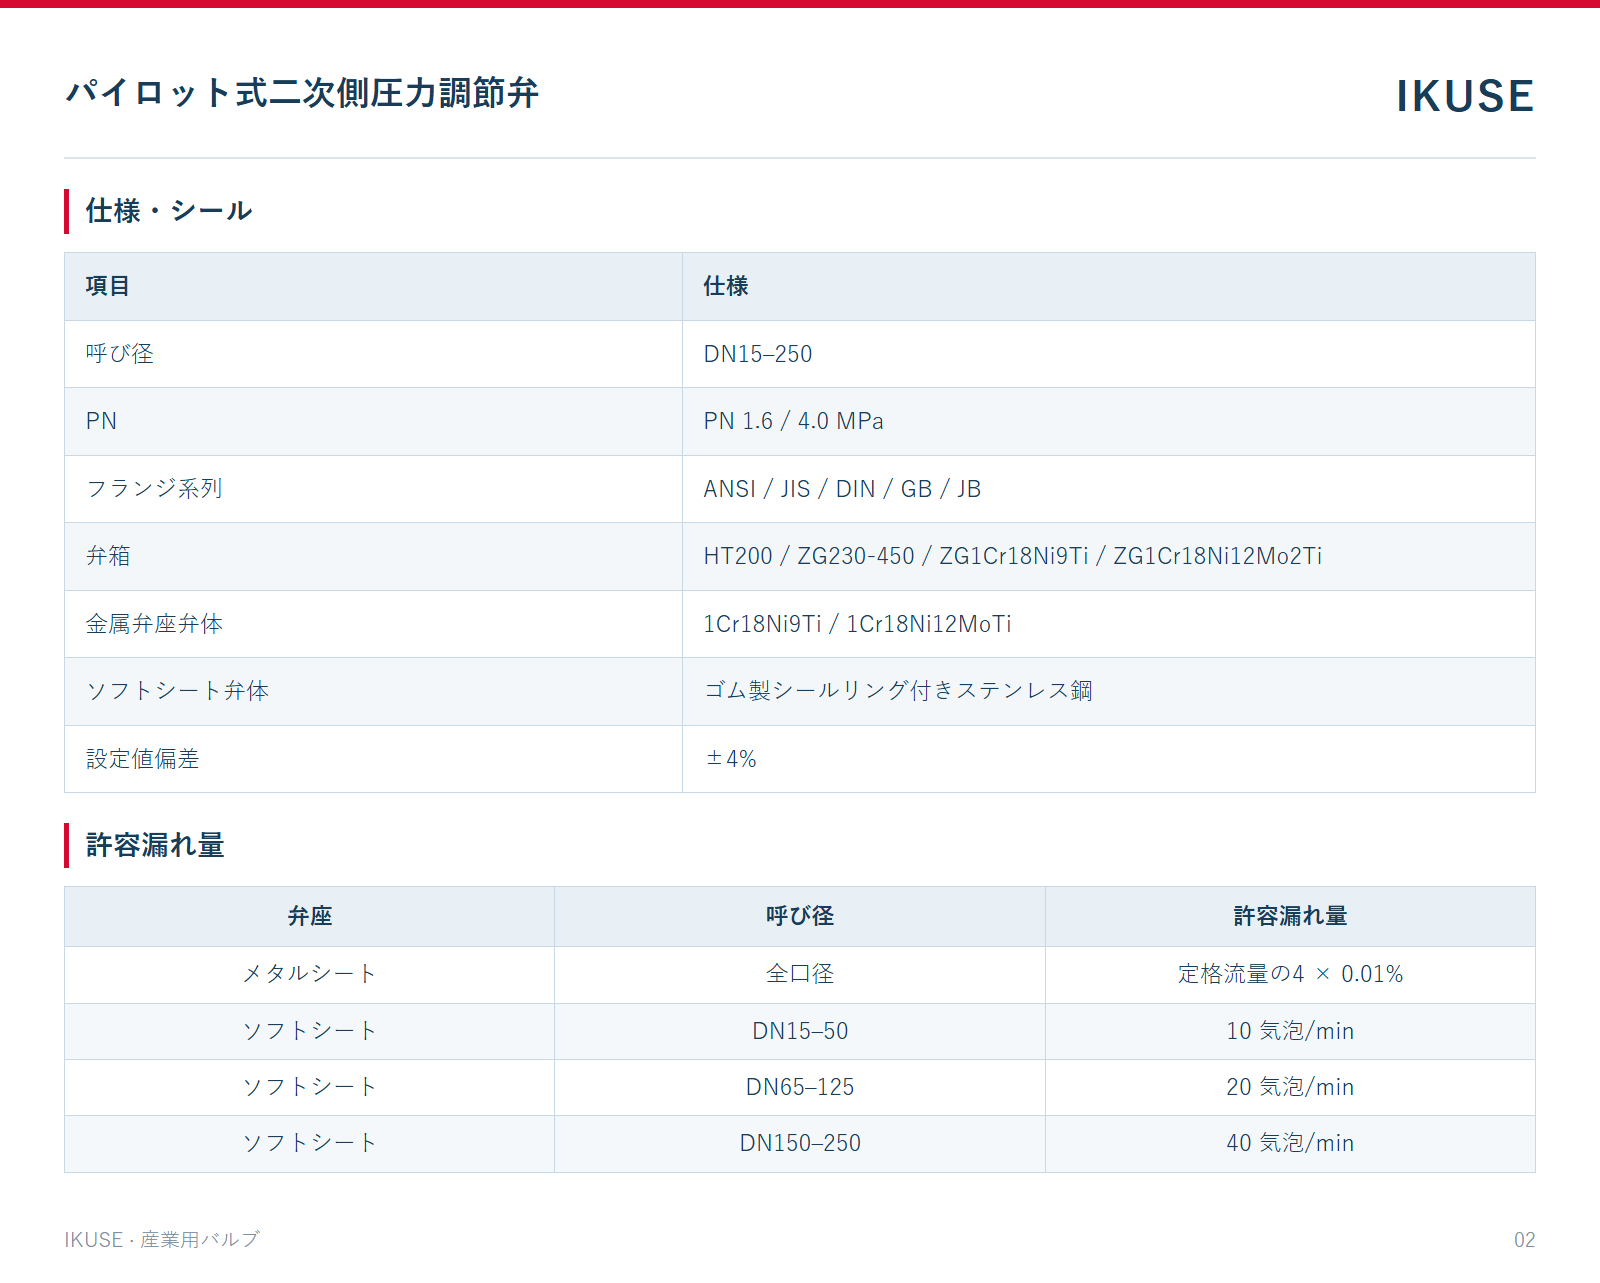Click the value PN 1.6 / 4.0 MPa

tap(794, 421)
